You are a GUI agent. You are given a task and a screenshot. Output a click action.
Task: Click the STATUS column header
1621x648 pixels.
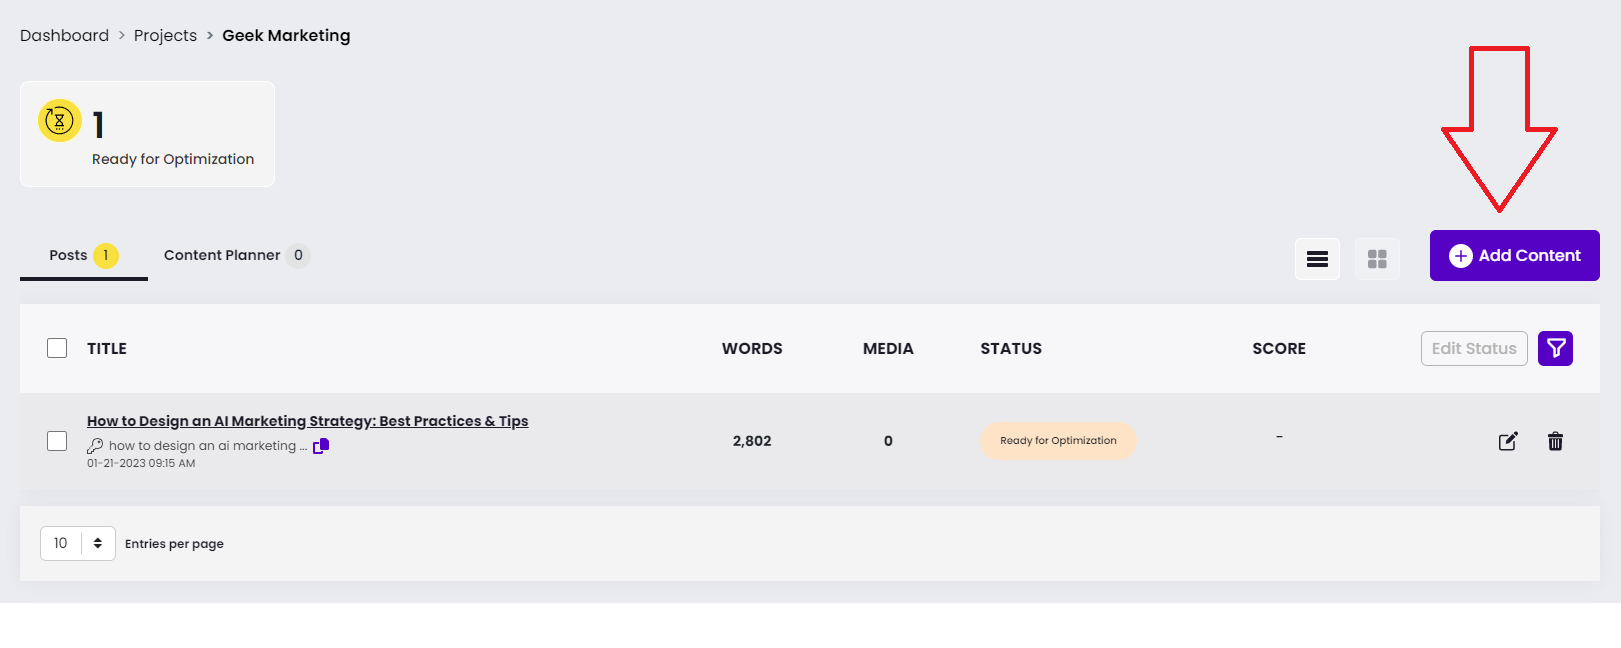pyautogui.click(x=1011, y=348)
